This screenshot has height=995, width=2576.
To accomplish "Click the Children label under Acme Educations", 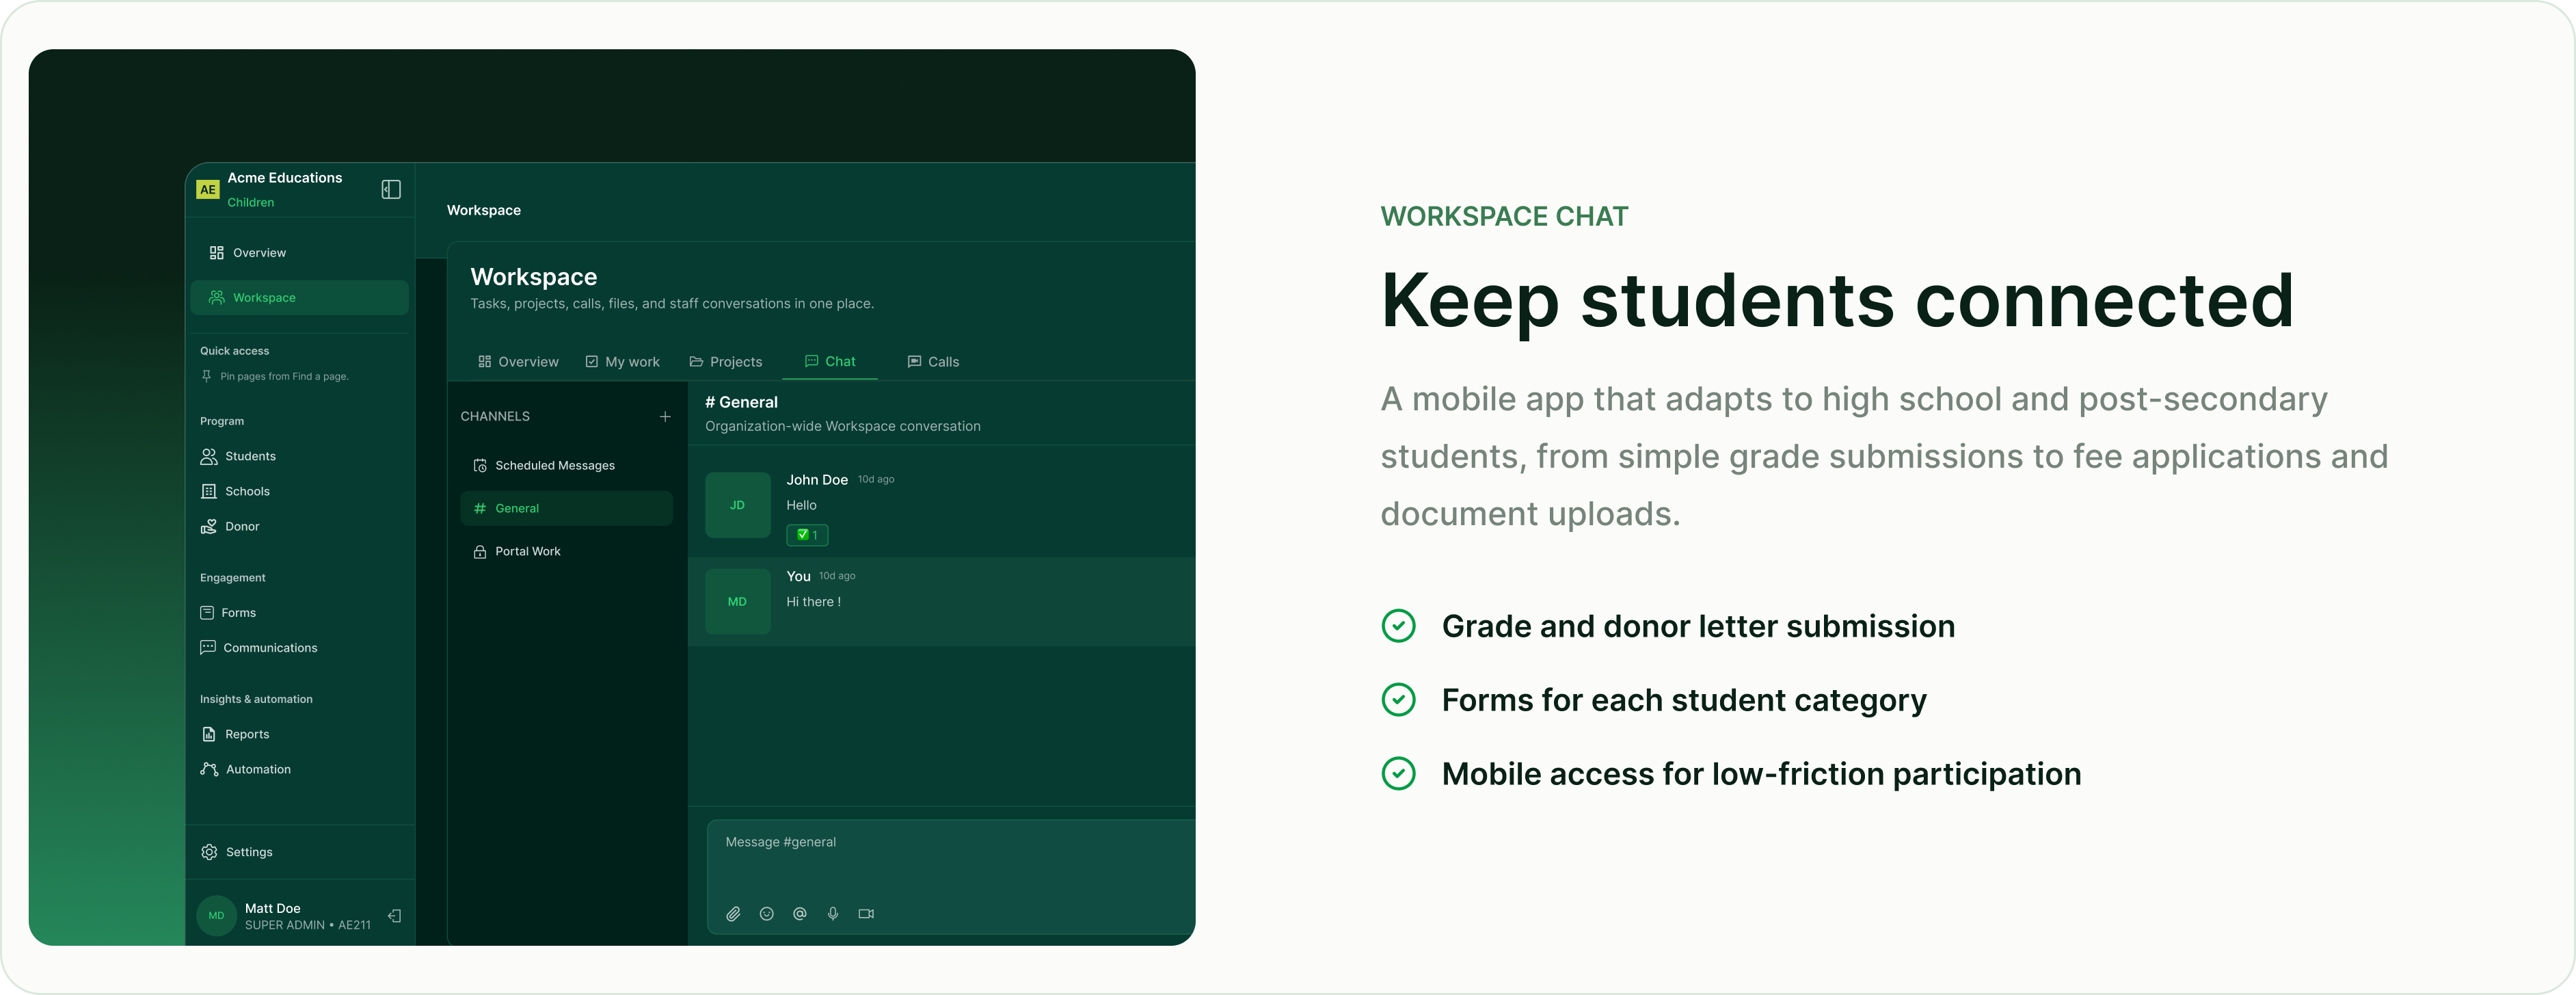I will [251, 202].
